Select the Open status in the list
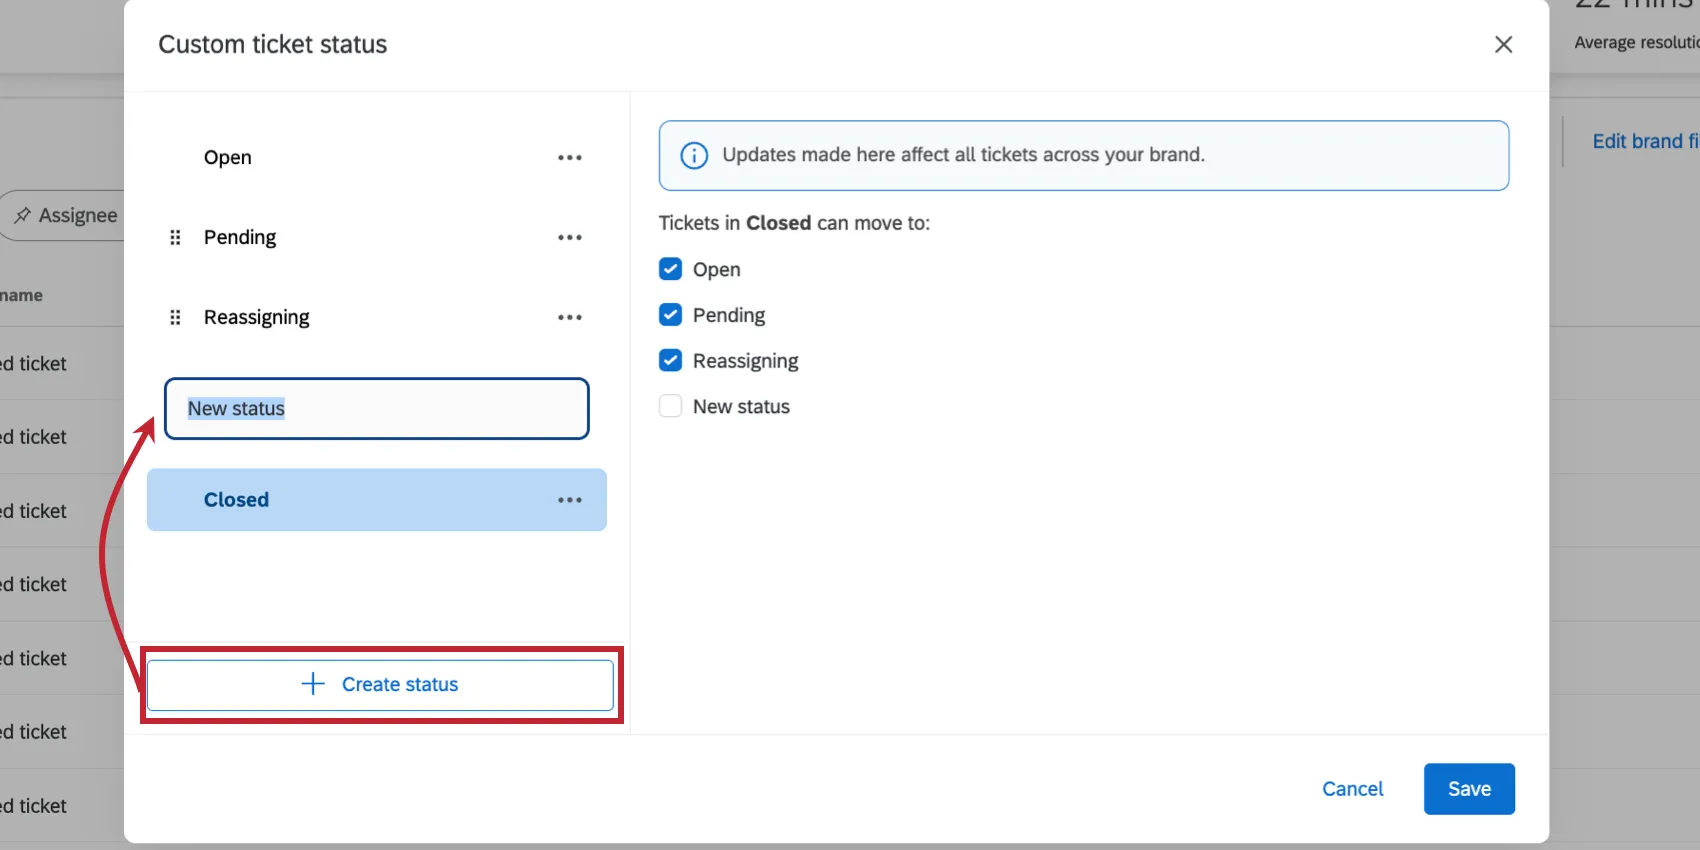Image resolution: width=1700 pixels, height=850 pixels. pyautogui.click(x=376, y=157)
